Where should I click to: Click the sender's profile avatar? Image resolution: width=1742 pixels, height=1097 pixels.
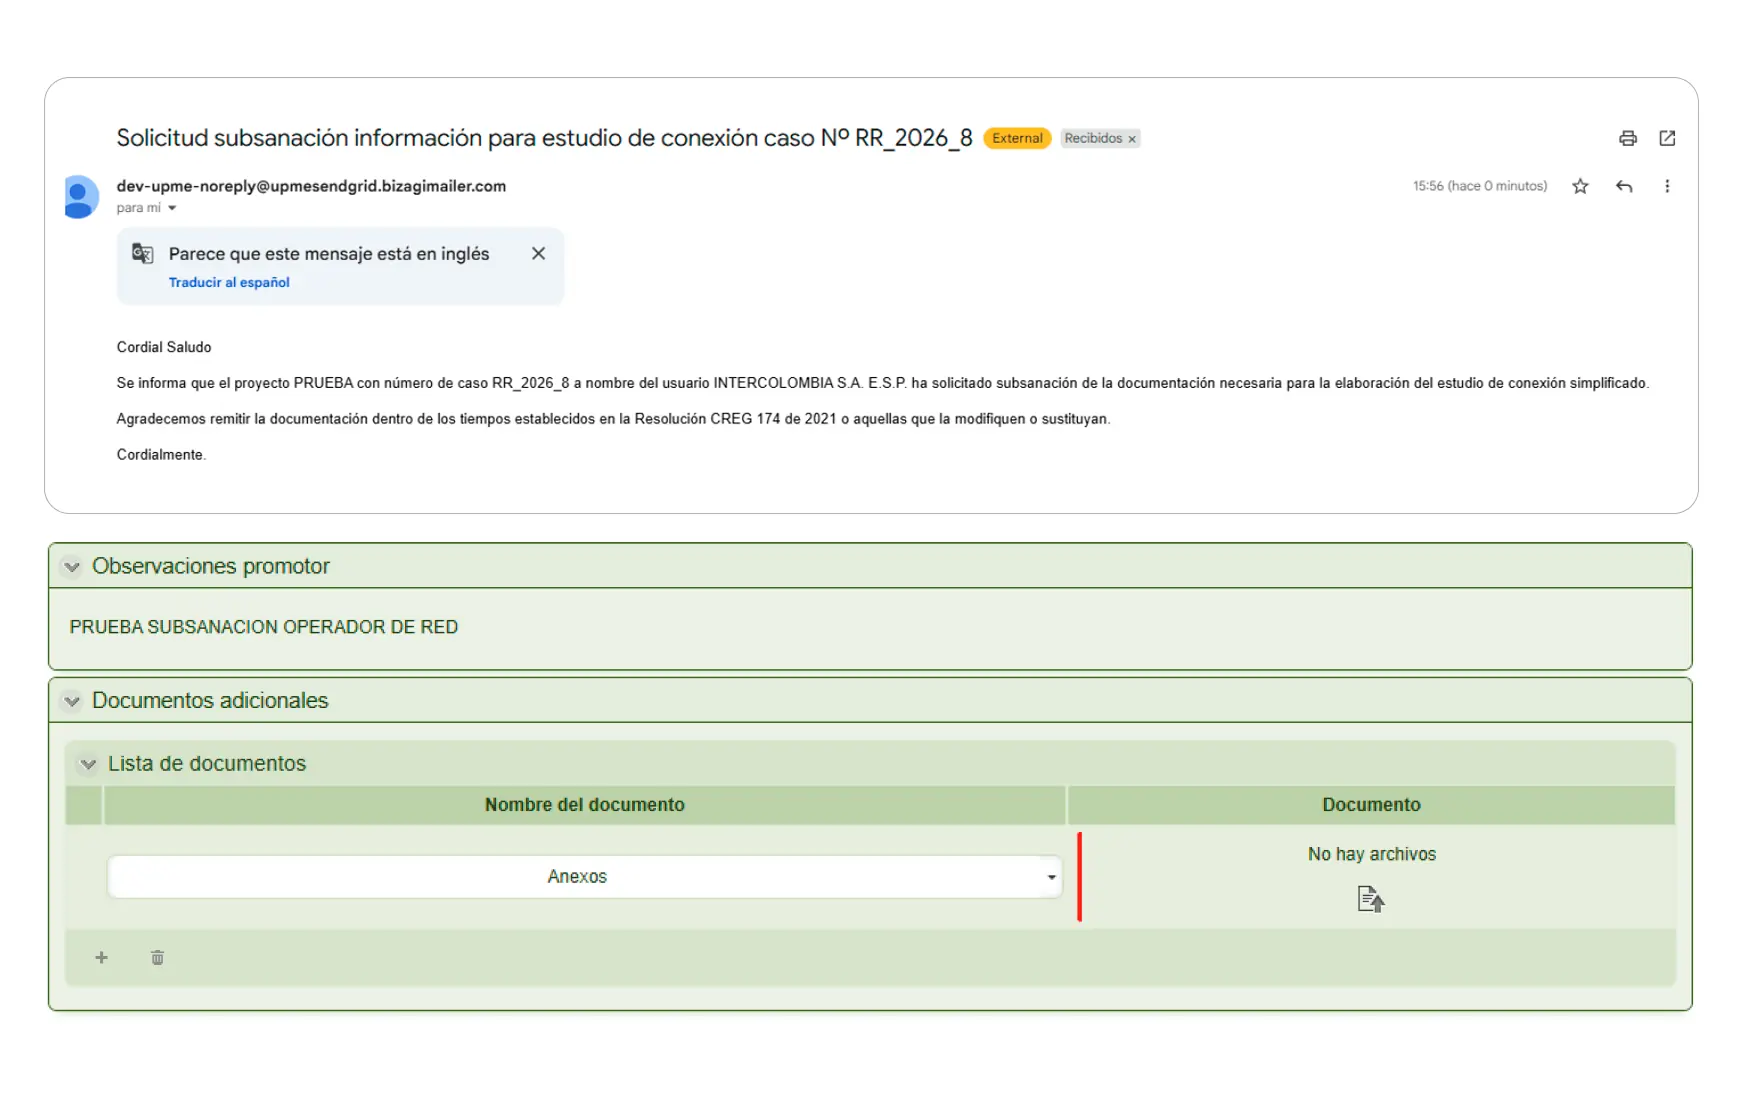(x=81, y=196)
